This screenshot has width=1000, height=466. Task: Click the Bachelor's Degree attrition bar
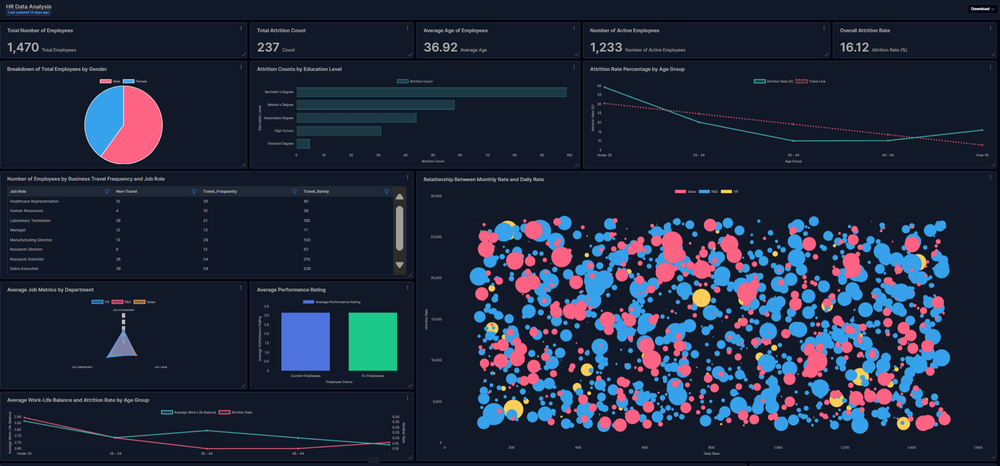pyautogui.click(x=431, y=93)
